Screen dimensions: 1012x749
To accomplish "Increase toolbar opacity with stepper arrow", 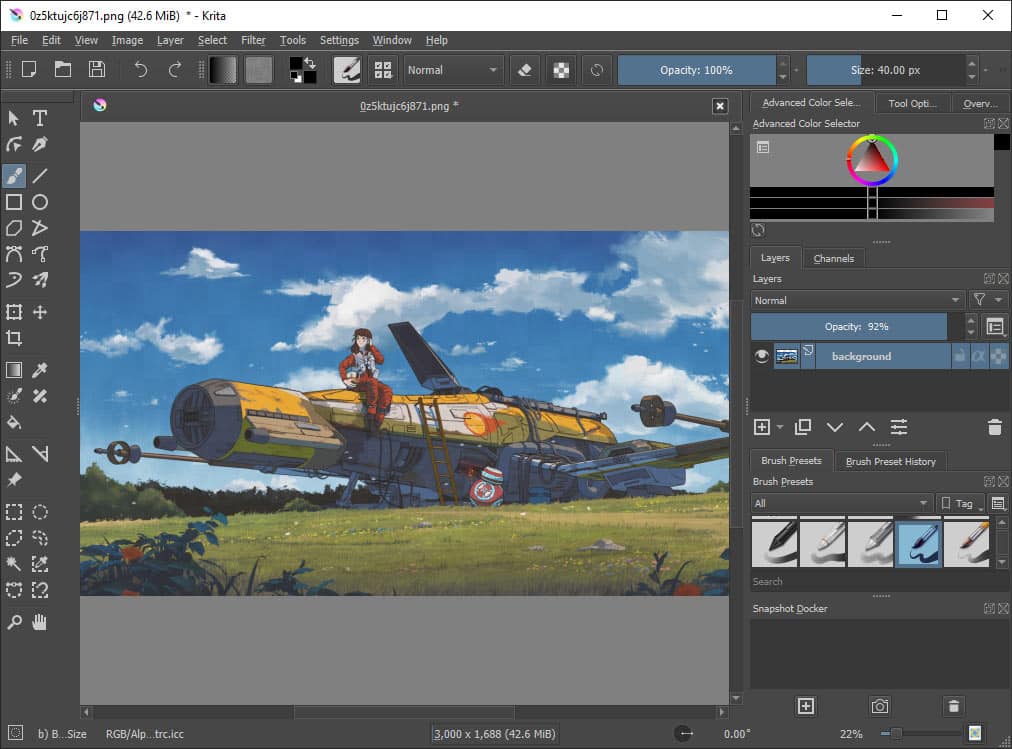I will point(782,63).
